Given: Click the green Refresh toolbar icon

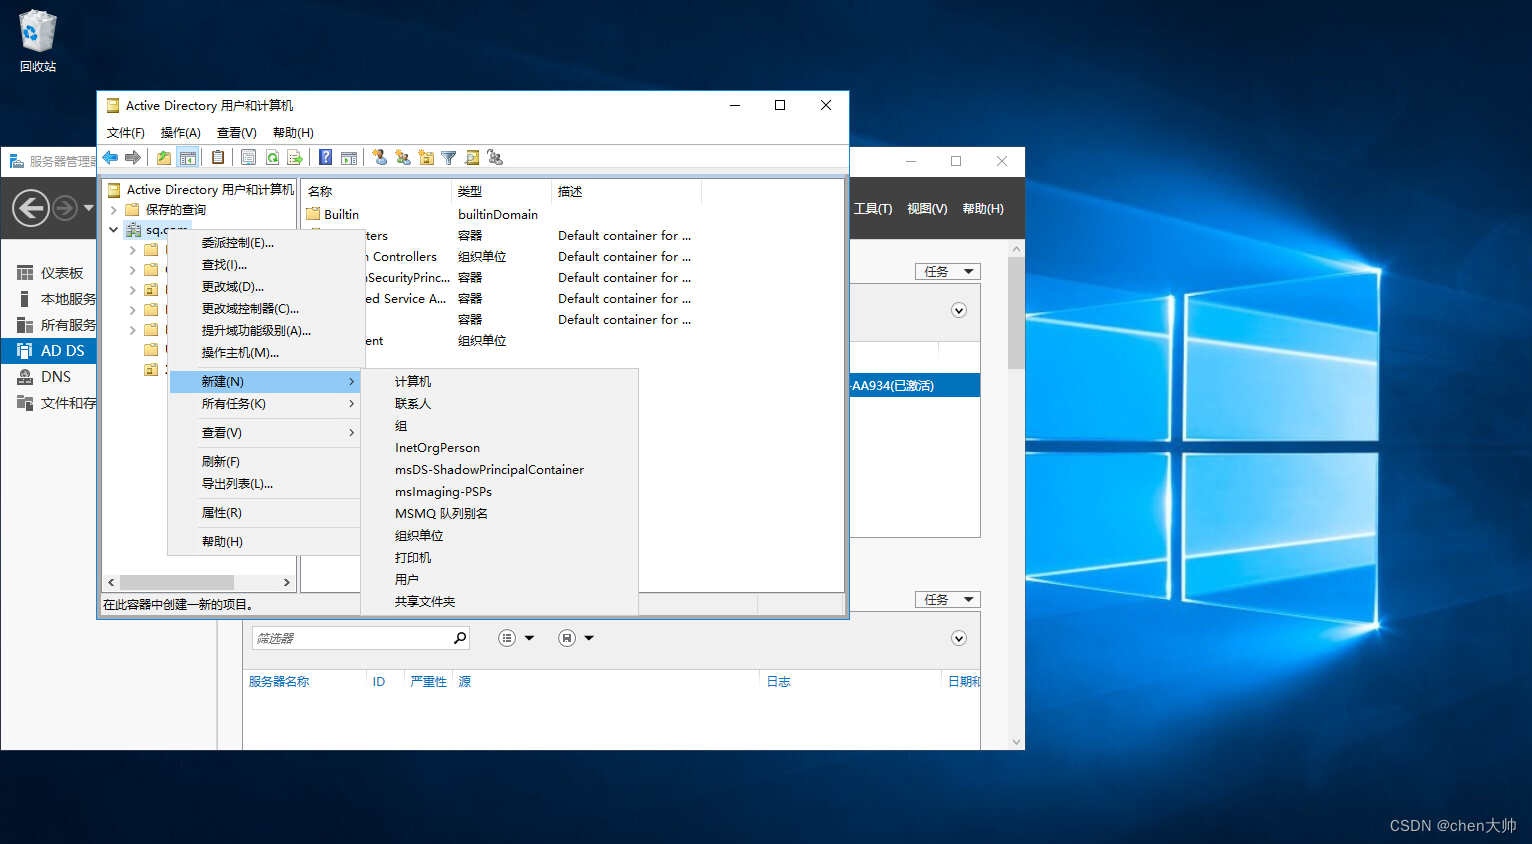Looking at the screenshot, I should (272, 157).
